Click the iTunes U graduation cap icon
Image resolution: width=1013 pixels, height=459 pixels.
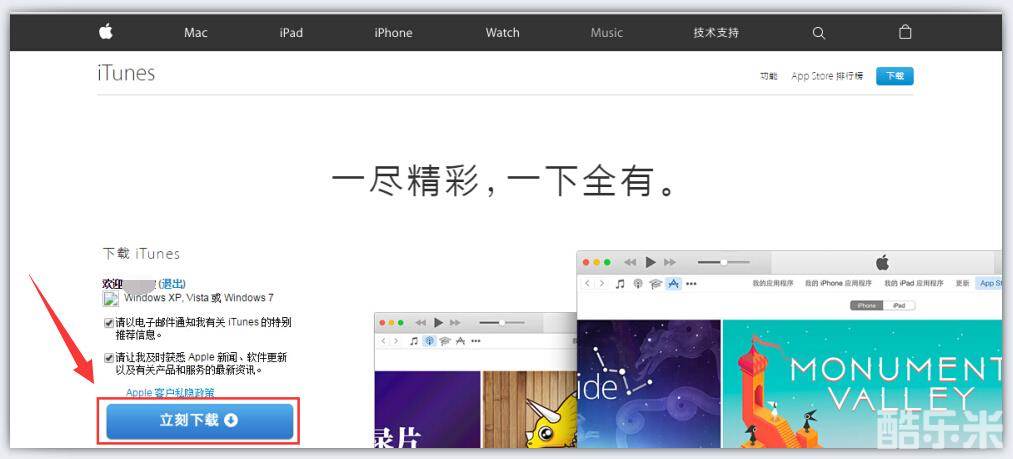tap(655, 284)
